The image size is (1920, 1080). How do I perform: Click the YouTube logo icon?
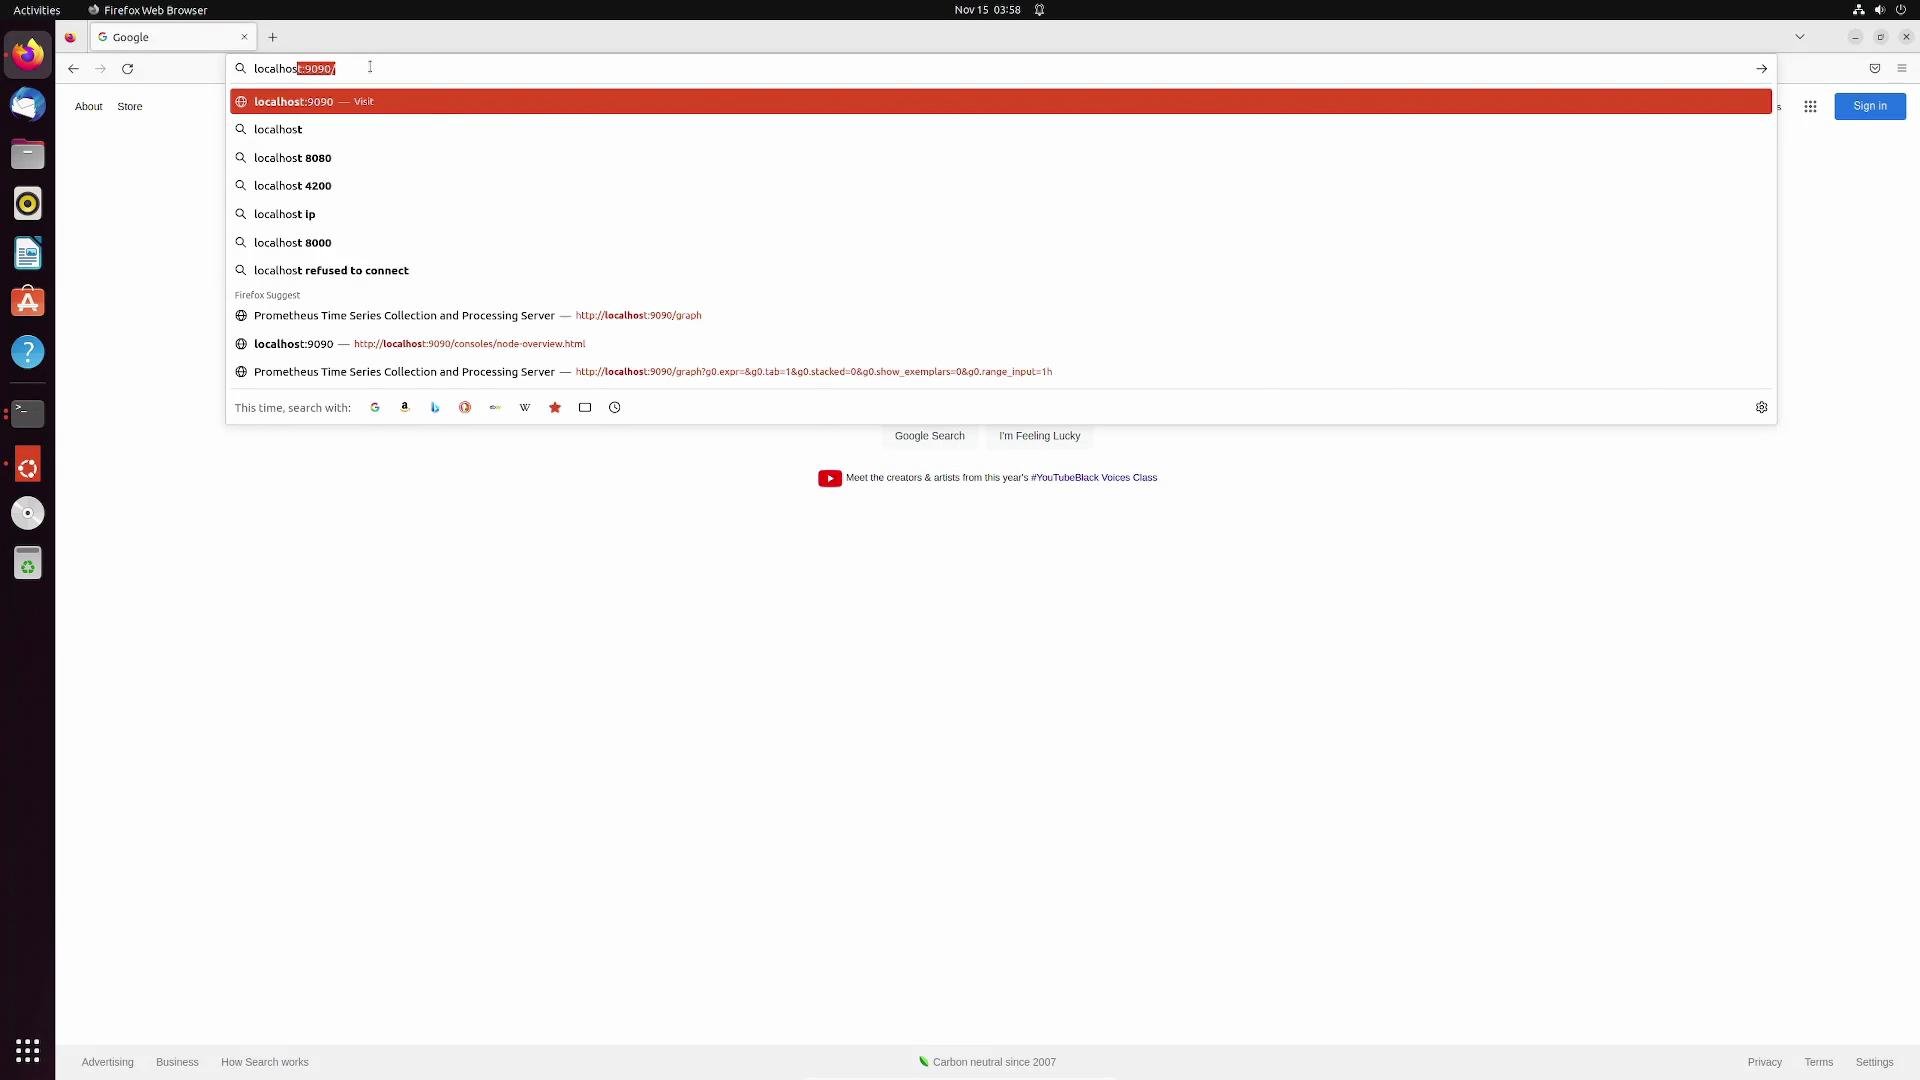coord(830,478)
